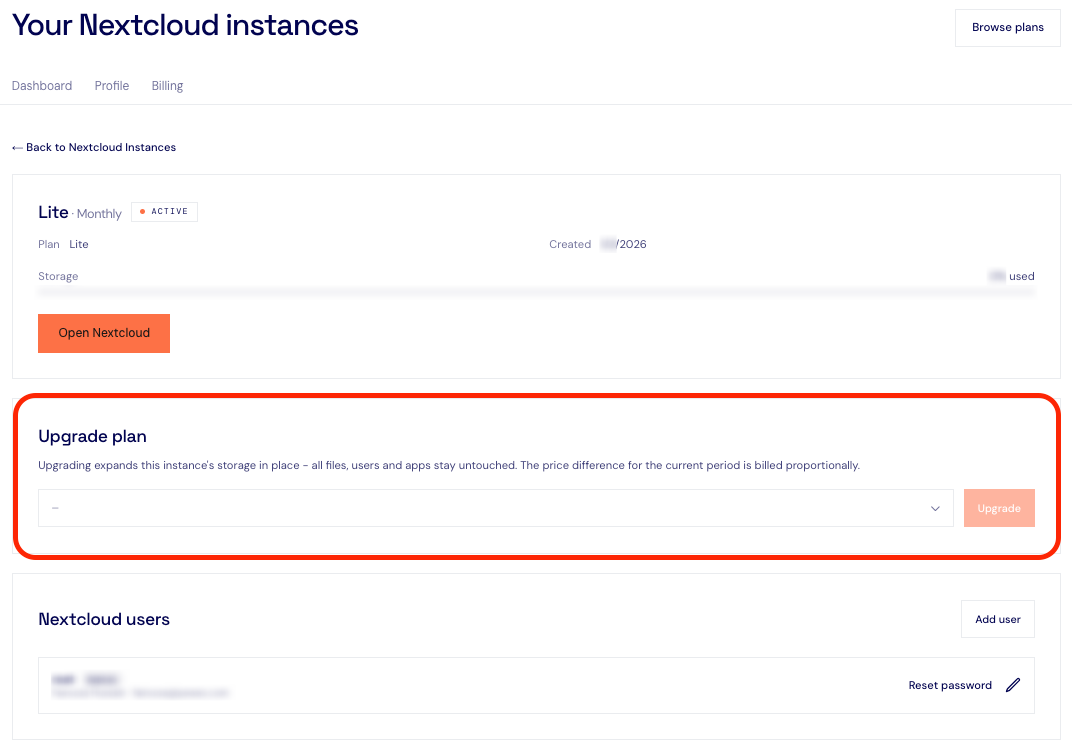Click Browse plans button
The width and height of the screenshot is (1072, 744).
pyautogui.click(x=1008, y=27)
